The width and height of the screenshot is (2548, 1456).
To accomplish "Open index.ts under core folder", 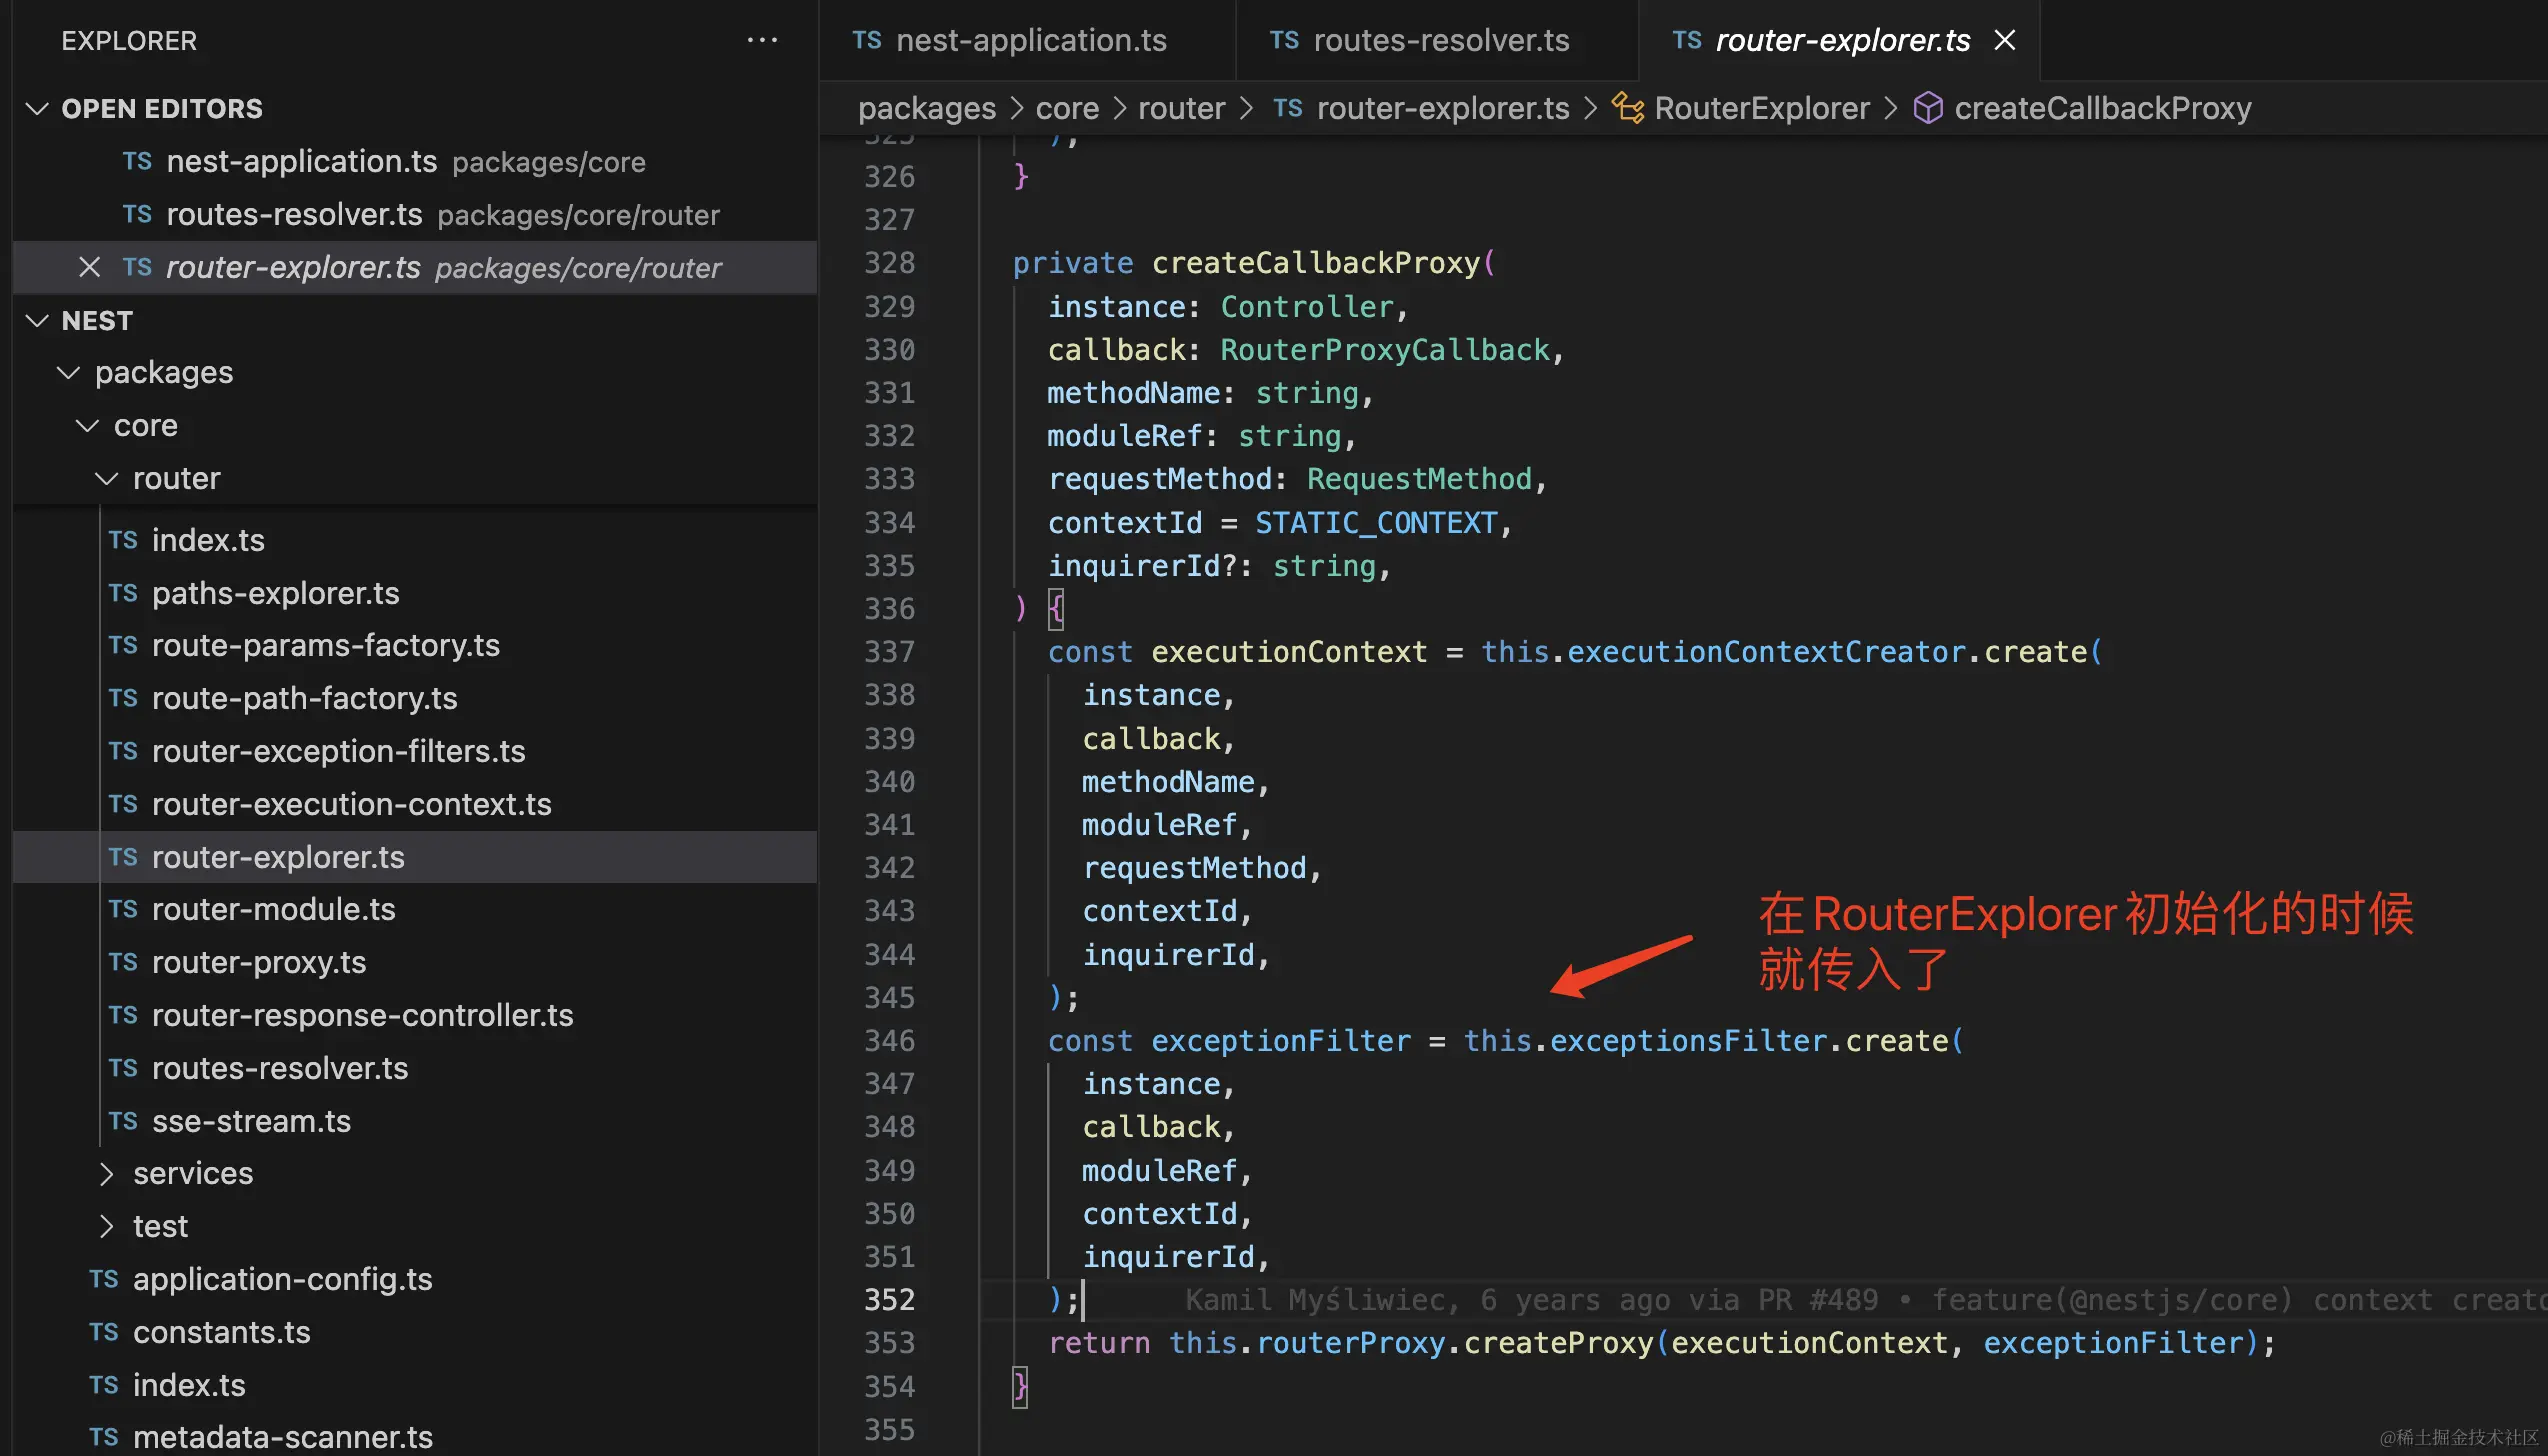I will [414, 1385].
